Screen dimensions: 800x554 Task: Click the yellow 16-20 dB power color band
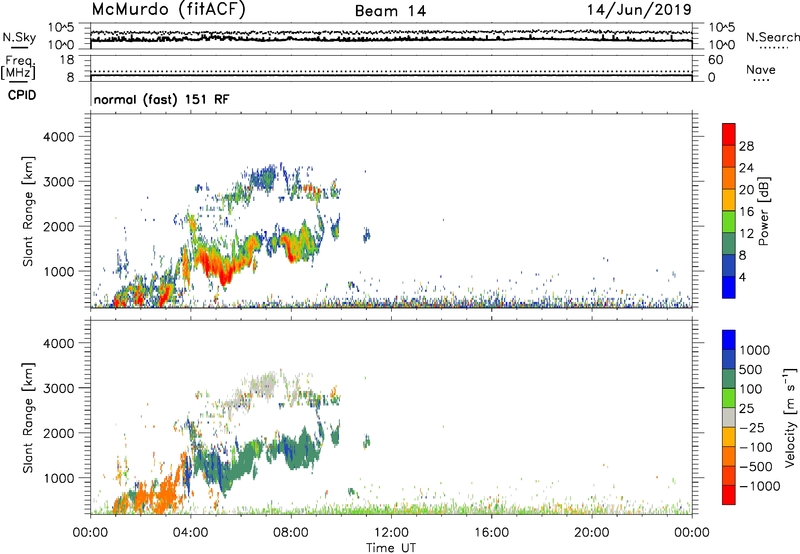click(x=729, y=199)
